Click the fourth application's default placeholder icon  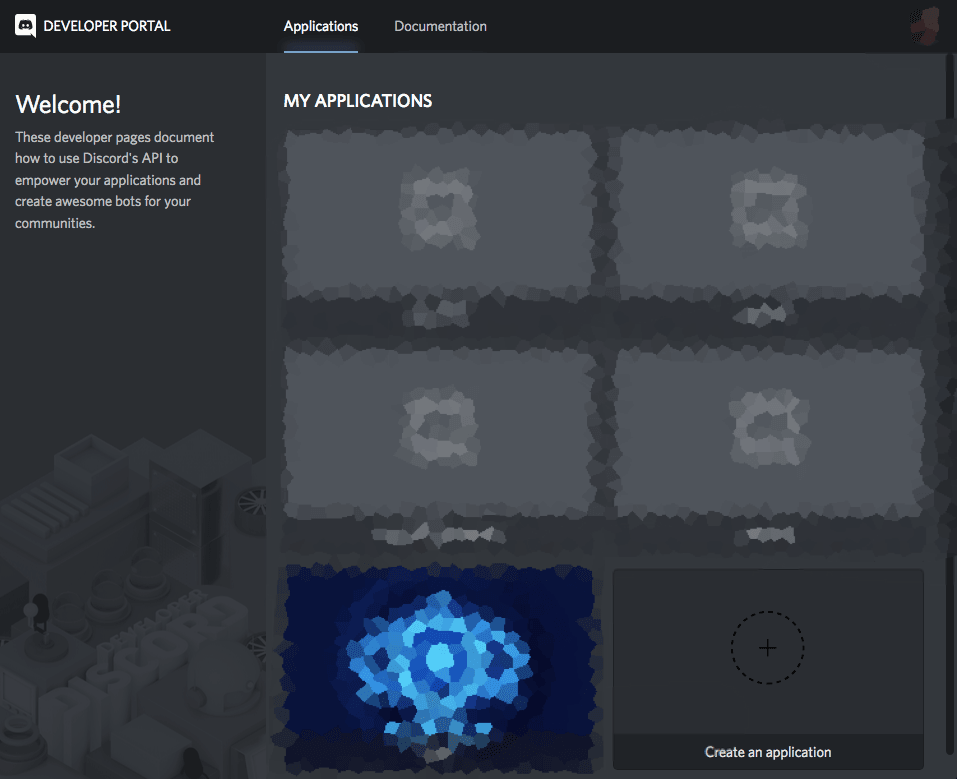click(768, 428)
